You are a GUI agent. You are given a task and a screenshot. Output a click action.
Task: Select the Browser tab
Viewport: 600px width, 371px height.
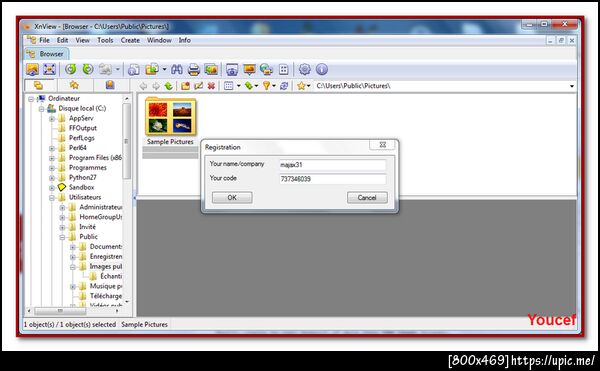[x=47, y=54]
